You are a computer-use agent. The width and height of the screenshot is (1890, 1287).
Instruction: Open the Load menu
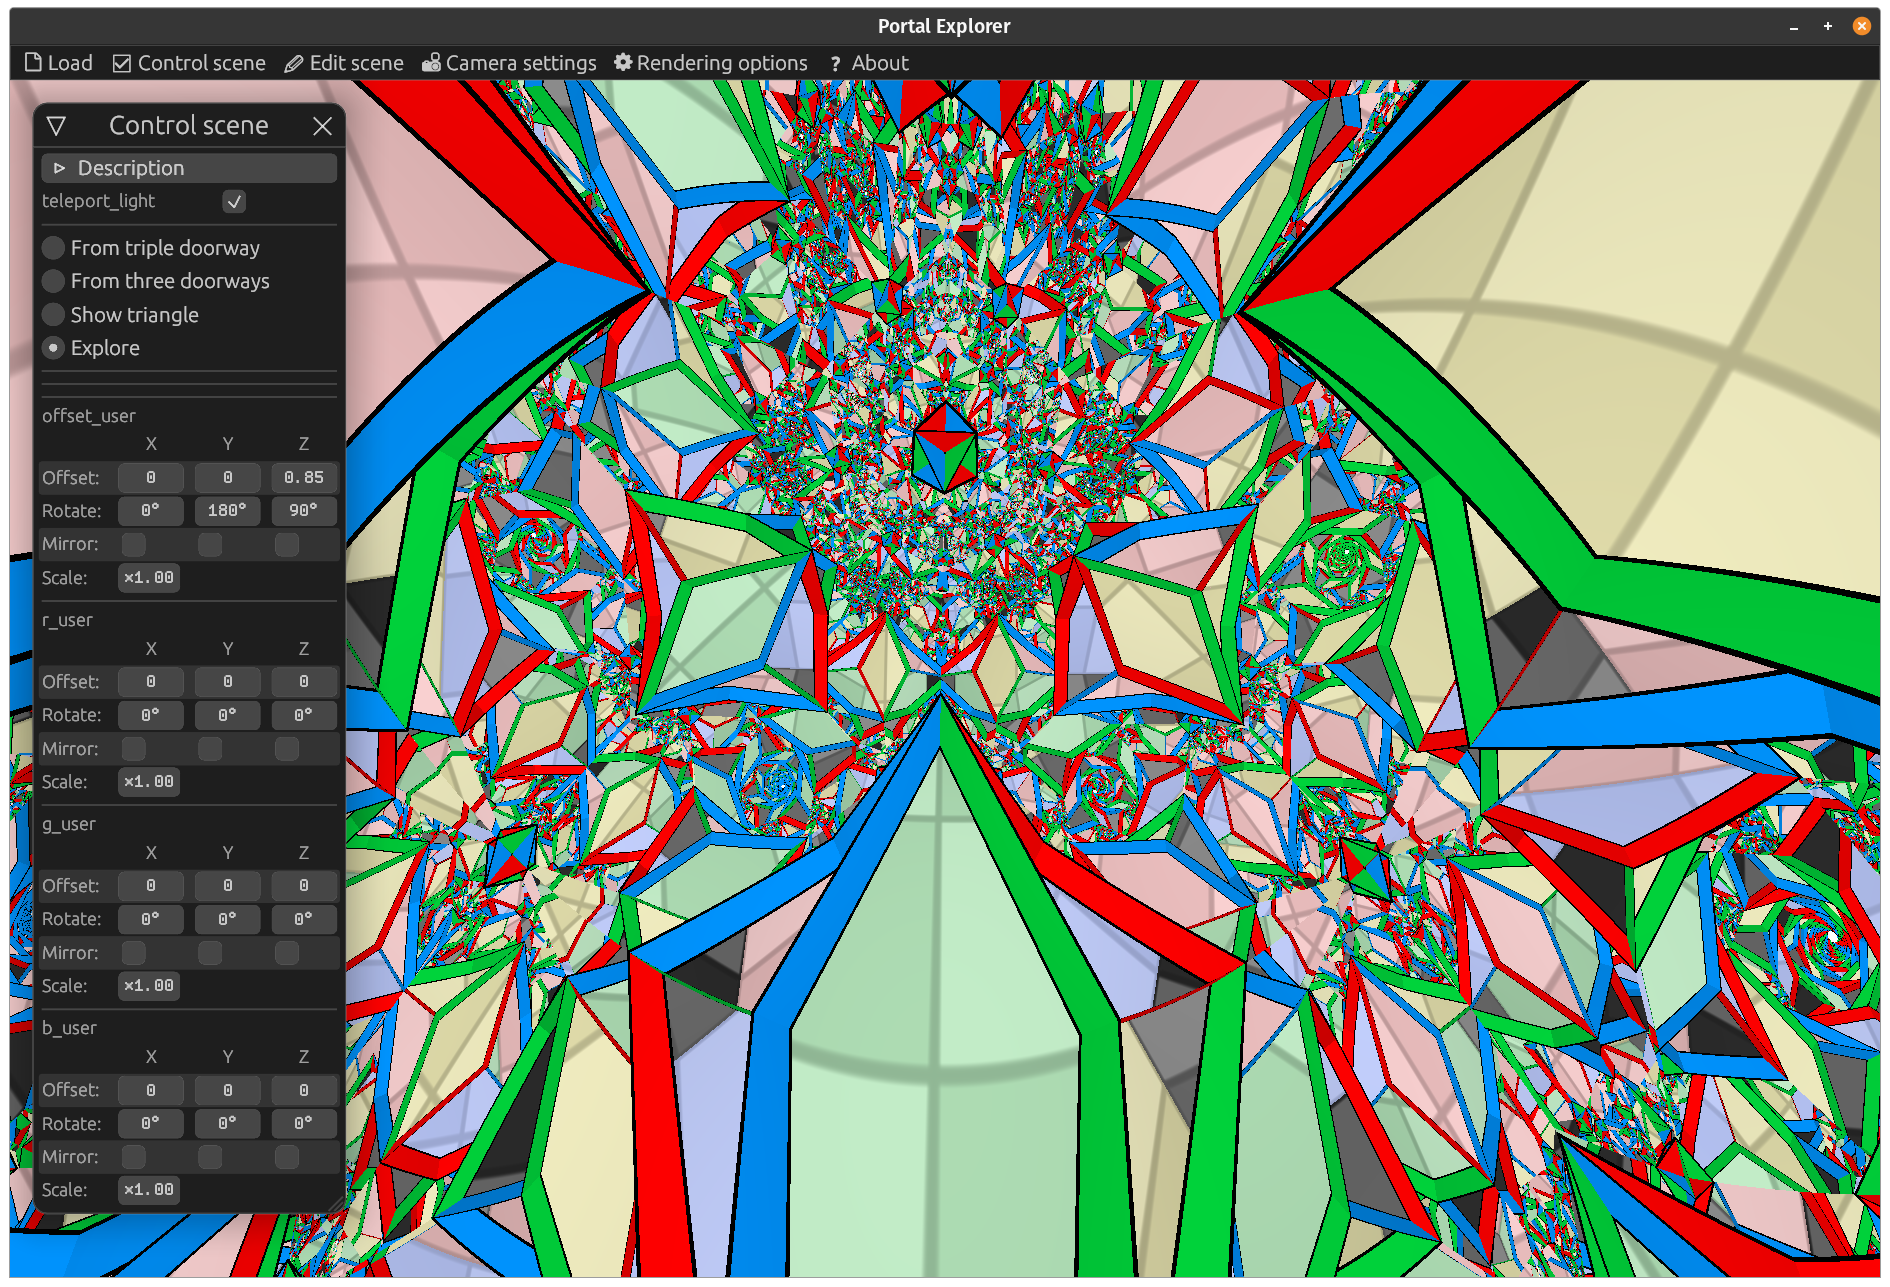(59, 63)
